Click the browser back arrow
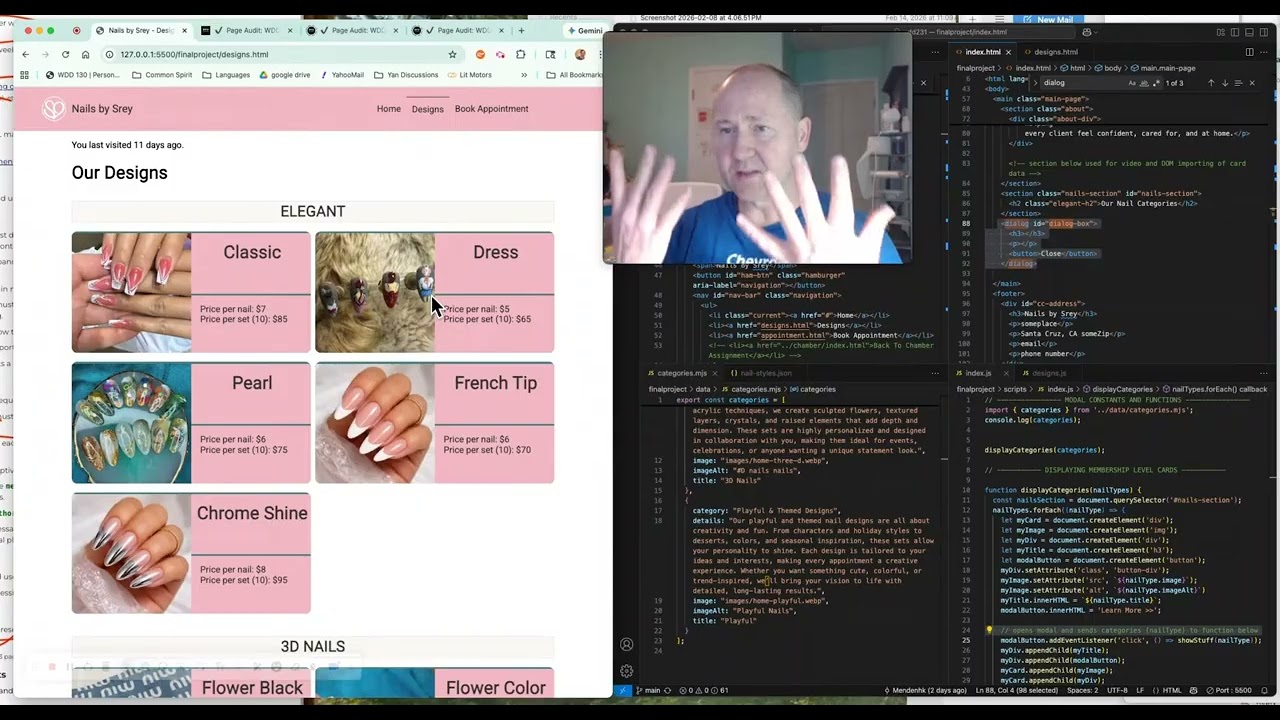1280x720 pixels. coord(26,54)
